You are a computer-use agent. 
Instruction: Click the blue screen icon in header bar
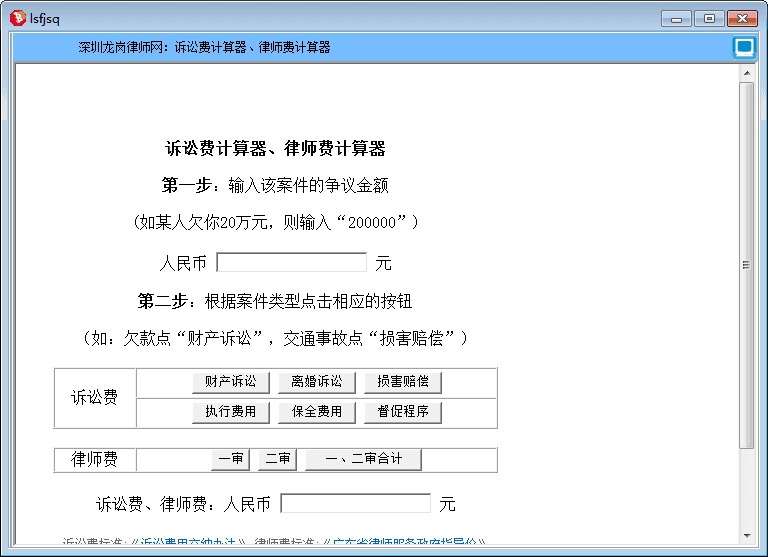pyautogui.click(x=743, y=47)
